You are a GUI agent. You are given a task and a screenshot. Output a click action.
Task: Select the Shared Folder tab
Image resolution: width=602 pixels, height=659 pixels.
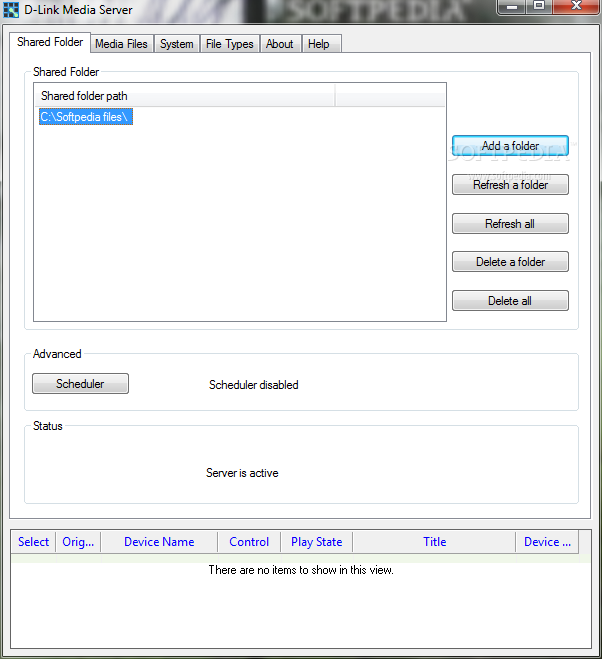(50, 42)
